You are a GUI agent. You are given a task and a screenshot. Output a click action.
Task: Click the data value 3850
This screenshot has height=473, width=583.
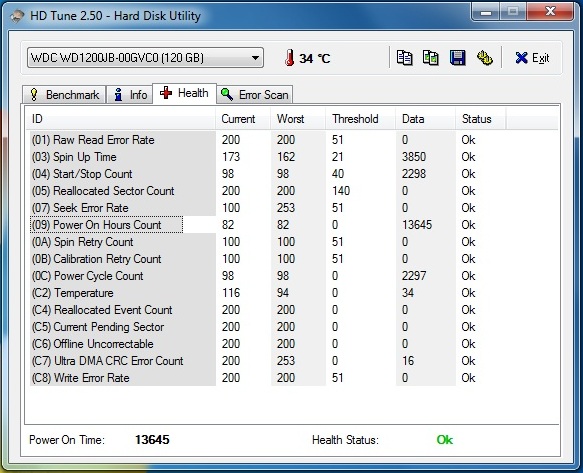414,157
